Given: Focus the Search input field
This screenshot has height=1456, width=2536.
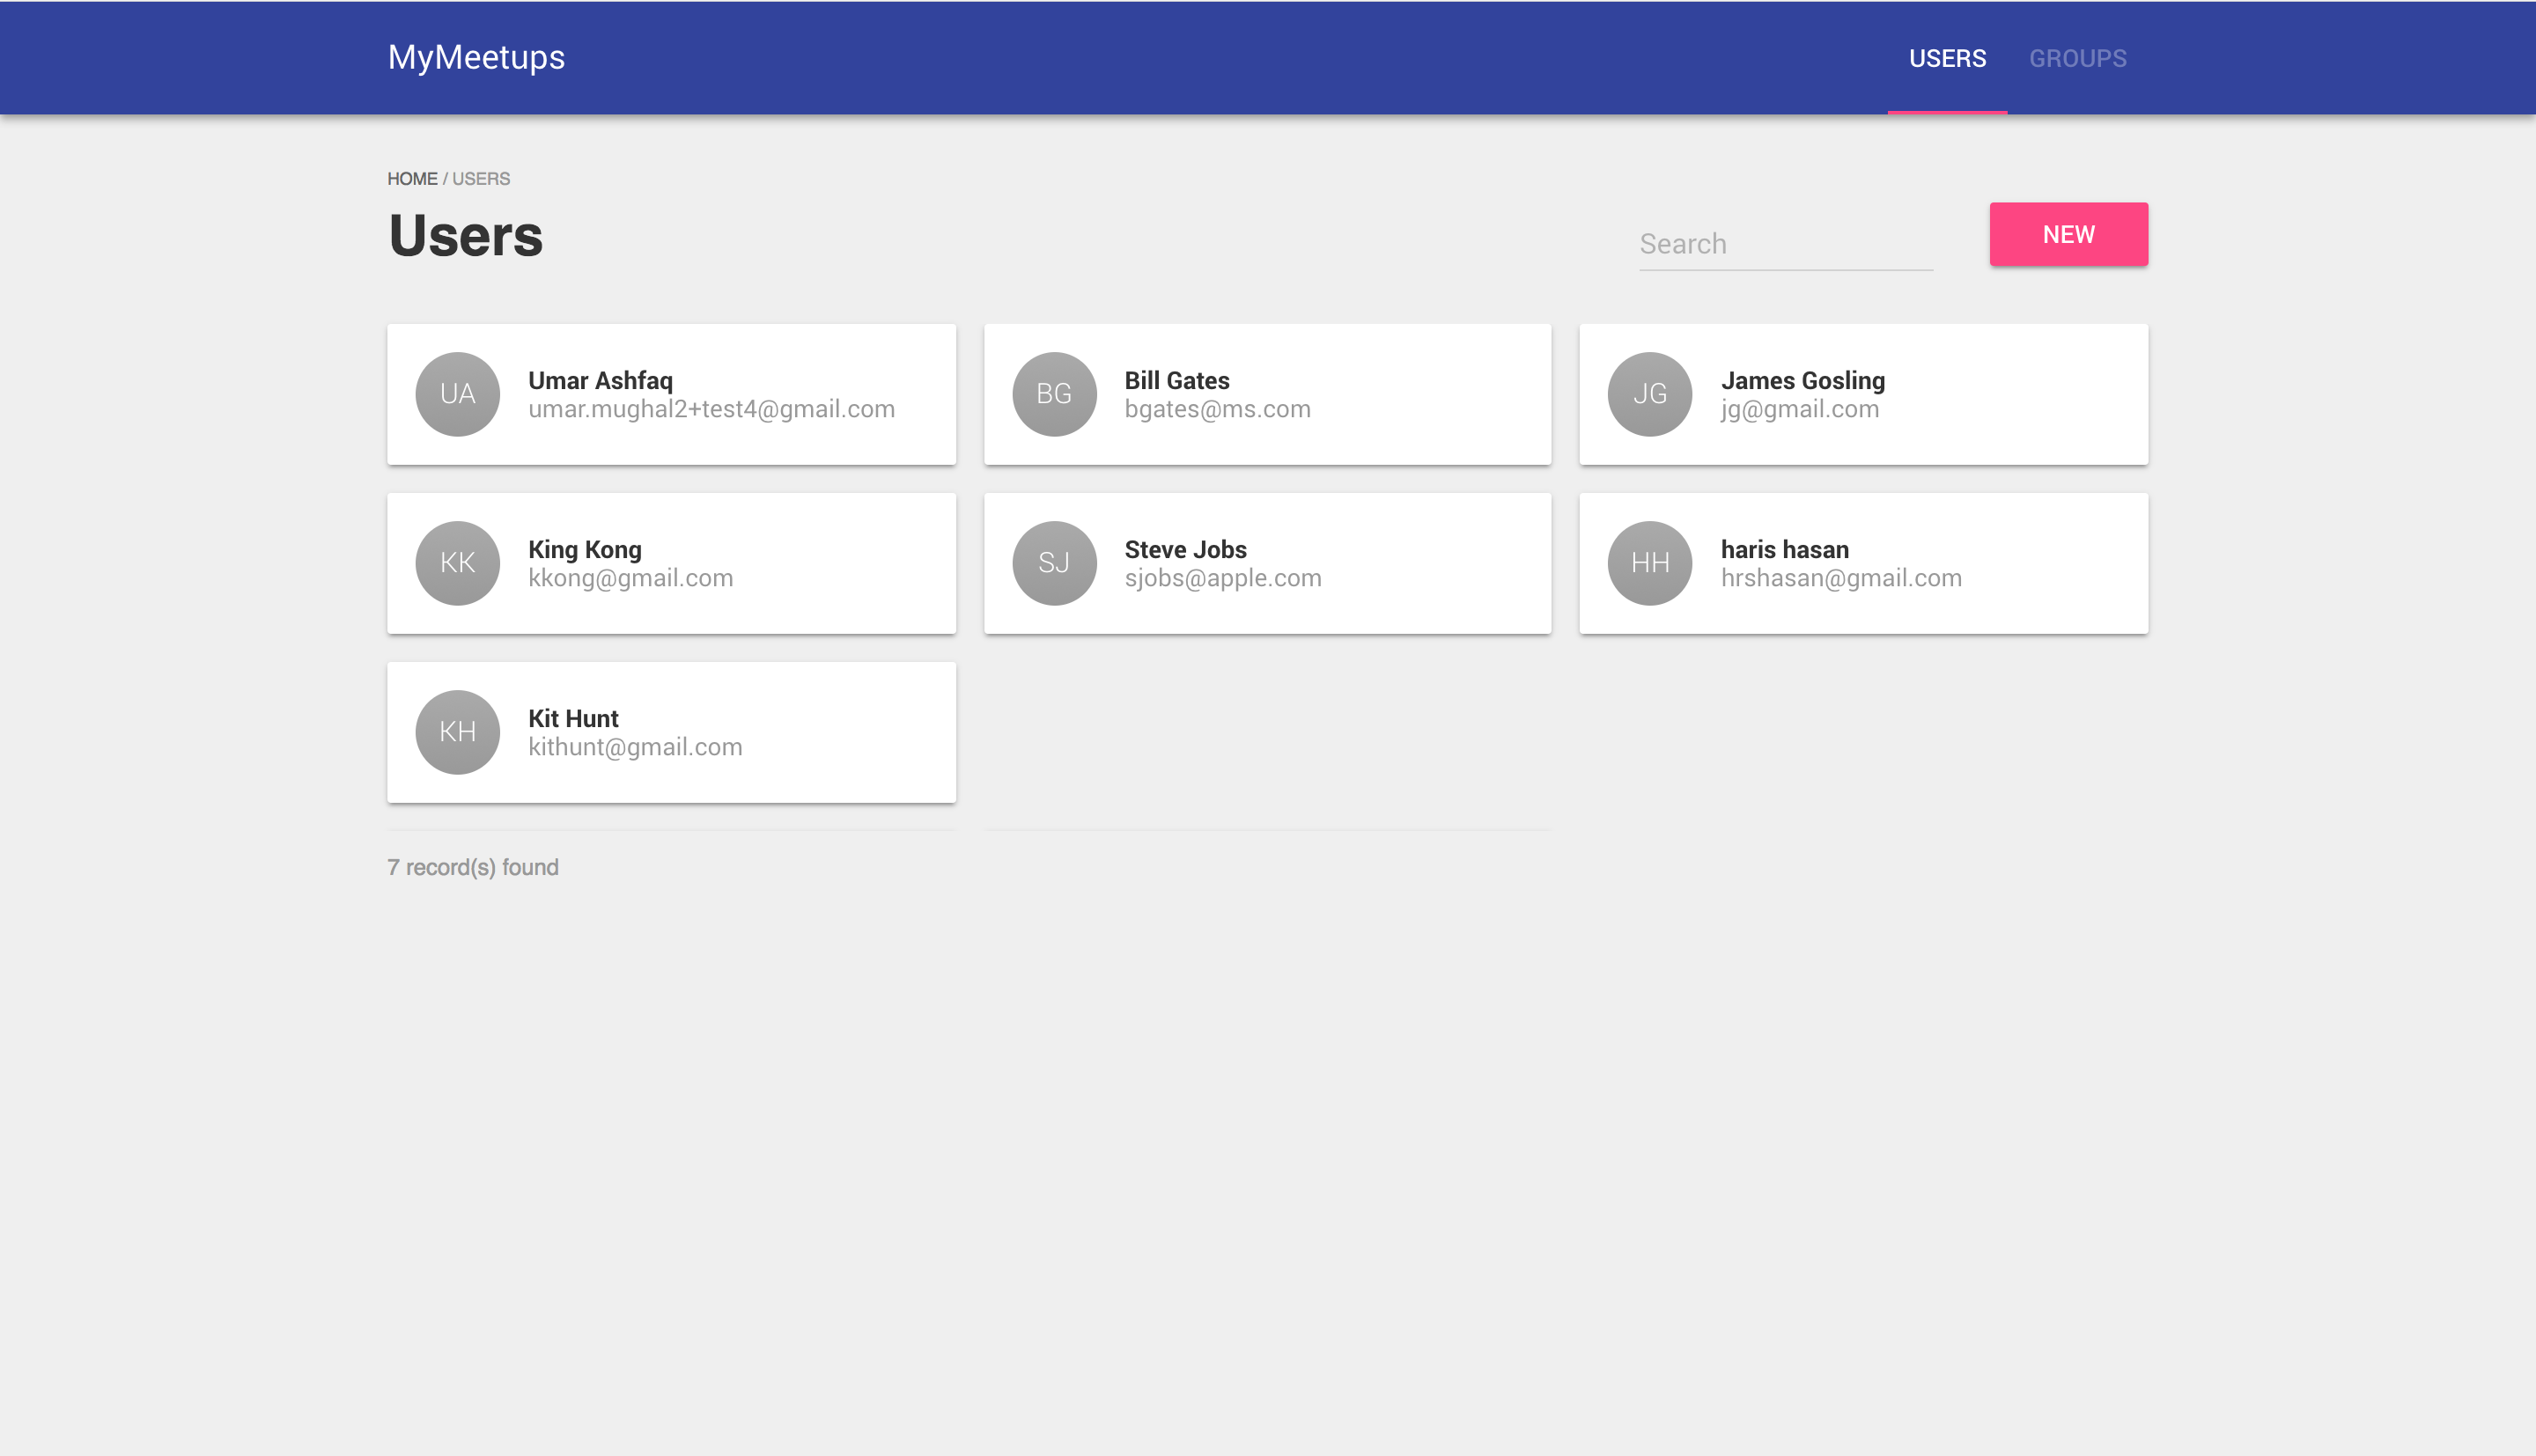Looking at the screenshot, I should (1785, 244).
